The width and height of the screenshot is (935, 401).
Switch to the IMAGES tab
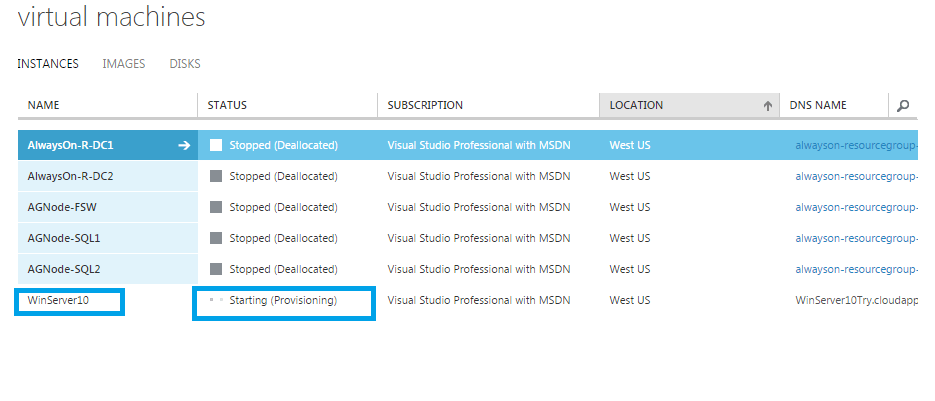point(123,64)
